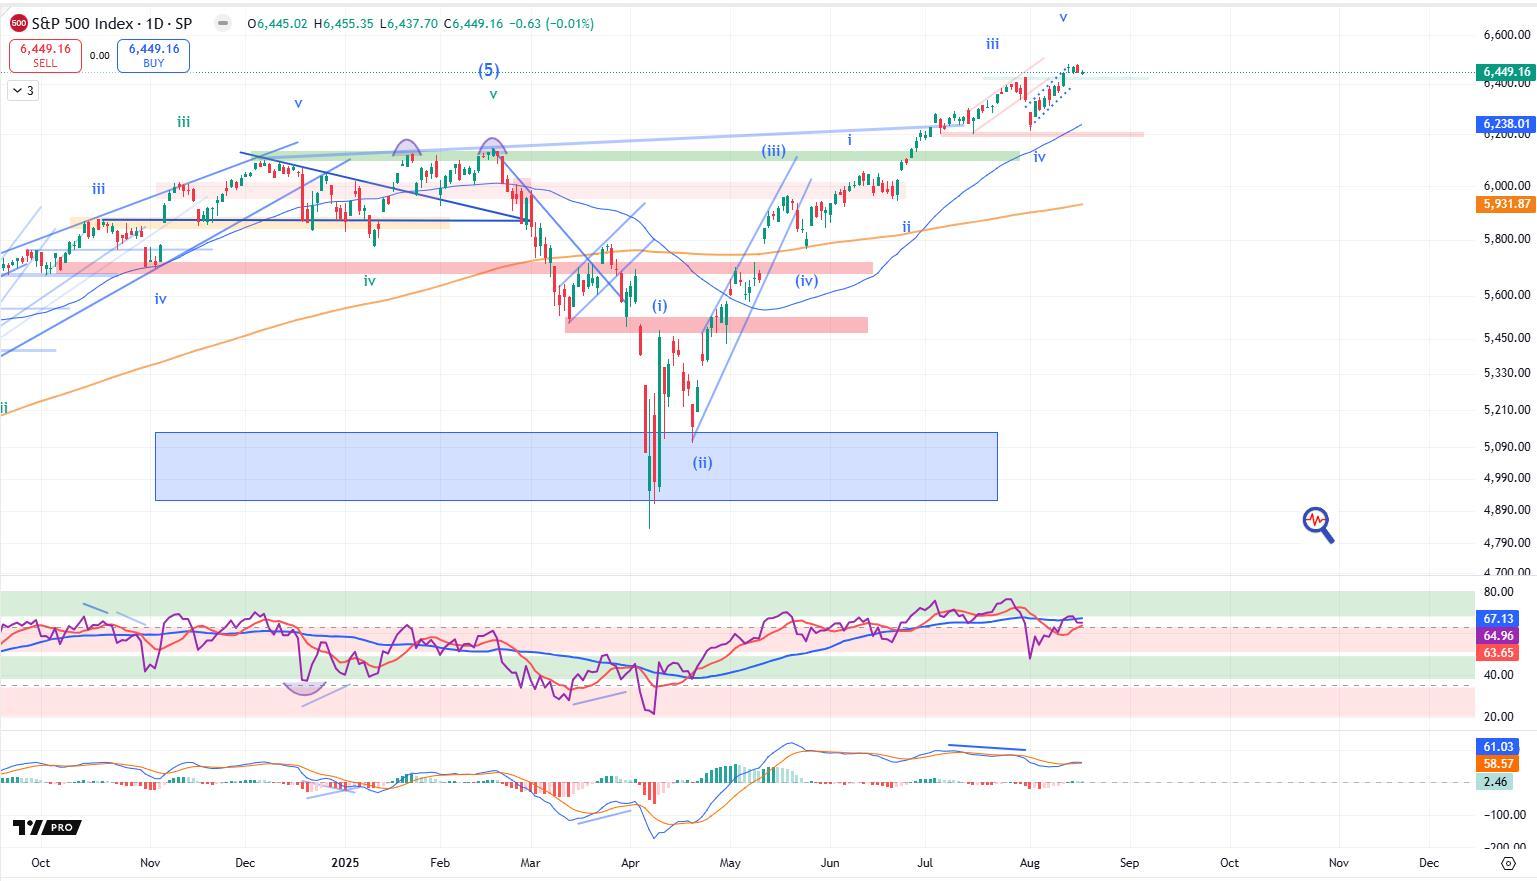
Task: Click the 2025 label on the time axis
Action: coord(345,862)
